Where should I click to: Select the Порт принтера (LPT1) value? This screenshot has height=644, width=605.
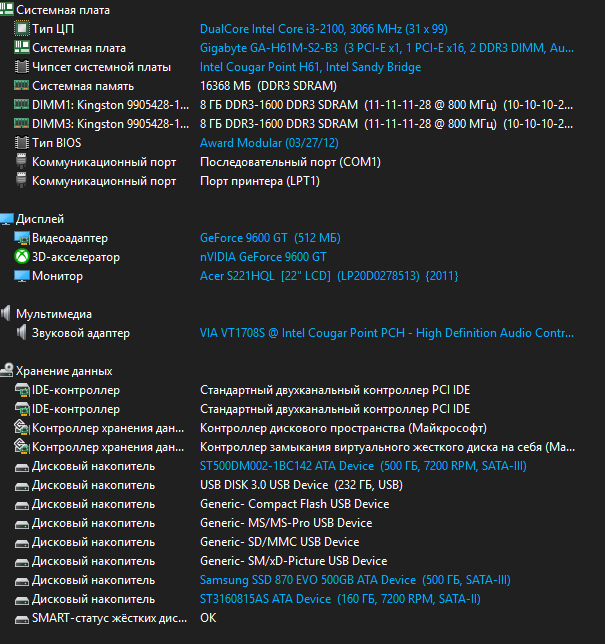point(260,181)
